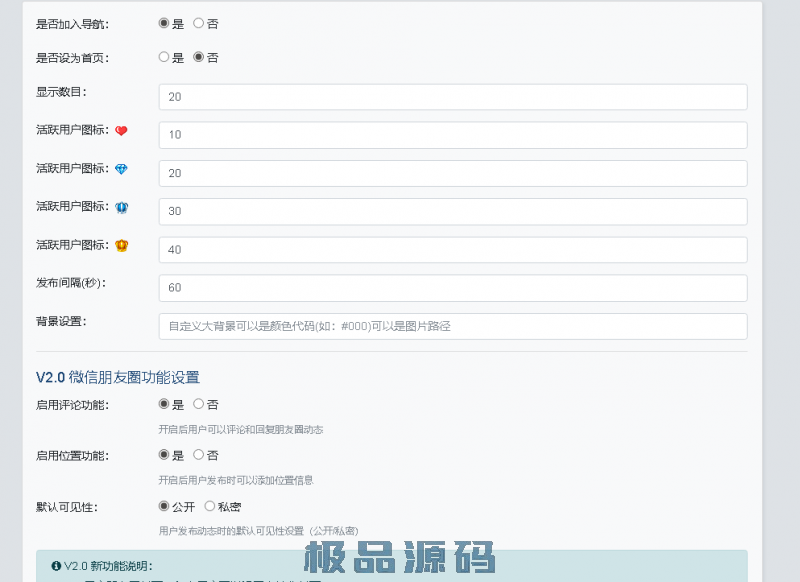
Task: Choose 公开 for 默认可见性
Action: pos(164,506)
